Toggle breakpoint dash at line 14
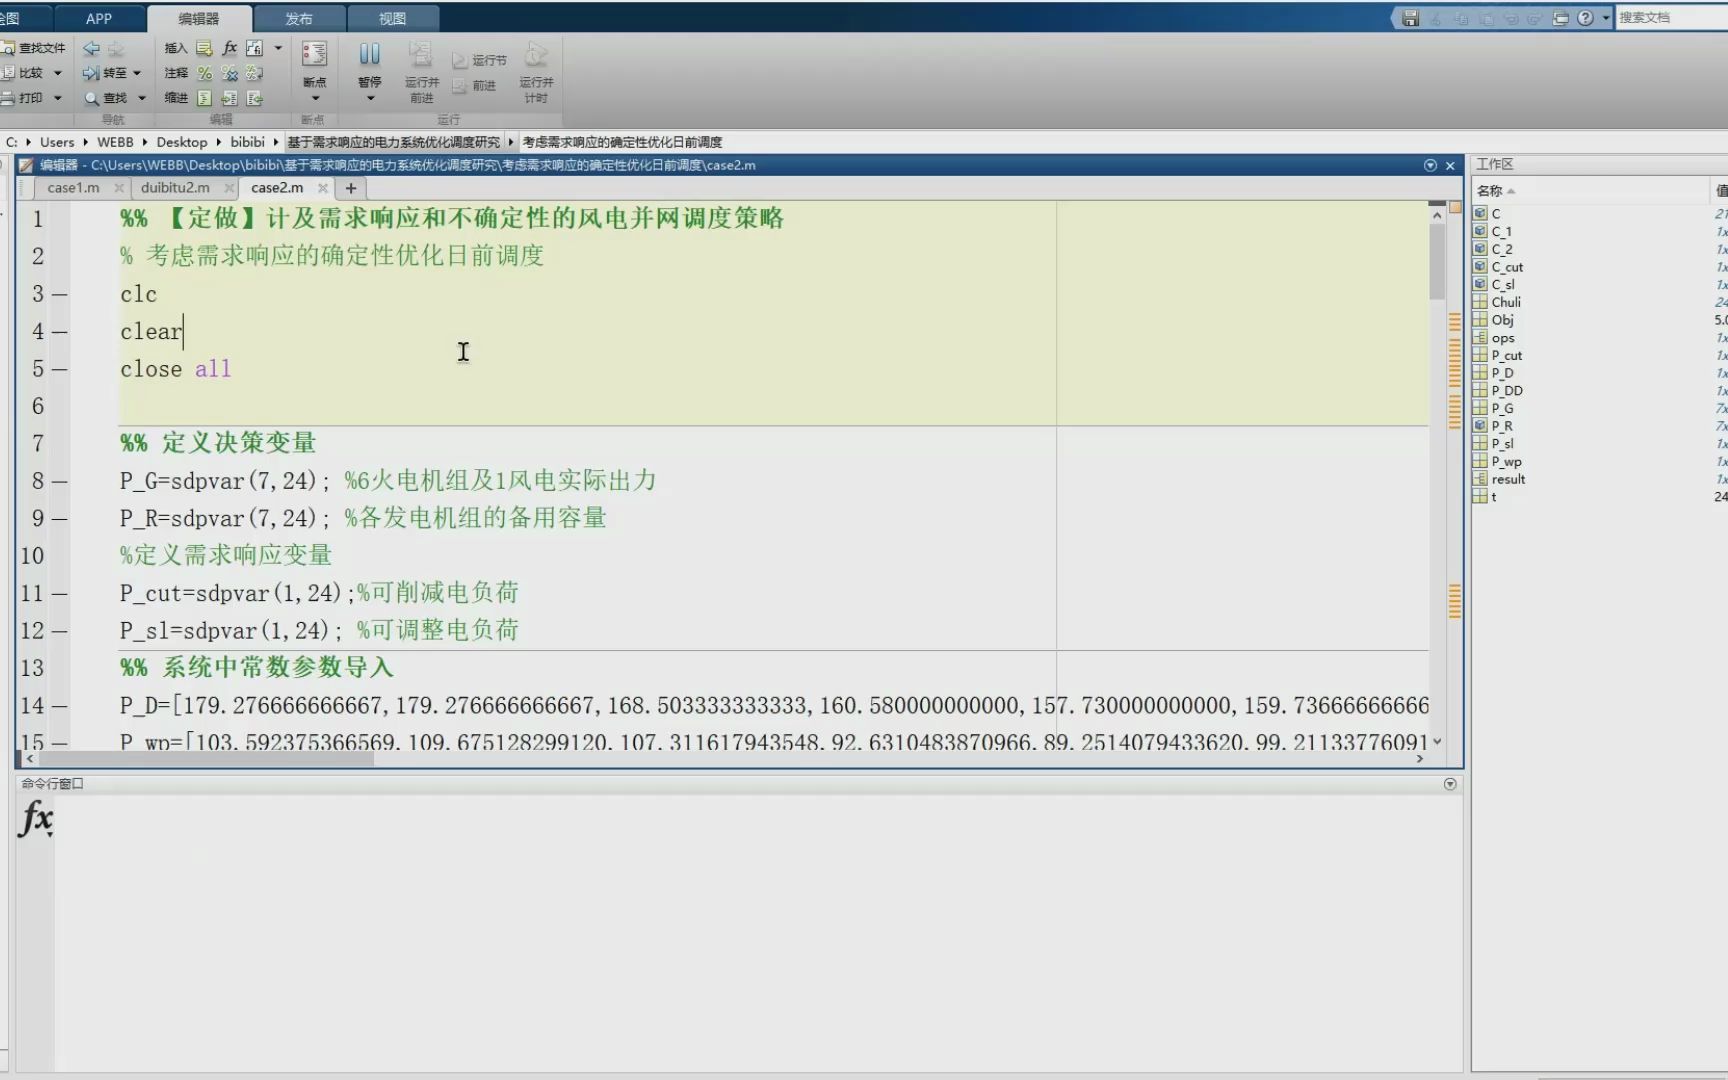Viewport: 1728px width, 1080px height. click(60, 706)
